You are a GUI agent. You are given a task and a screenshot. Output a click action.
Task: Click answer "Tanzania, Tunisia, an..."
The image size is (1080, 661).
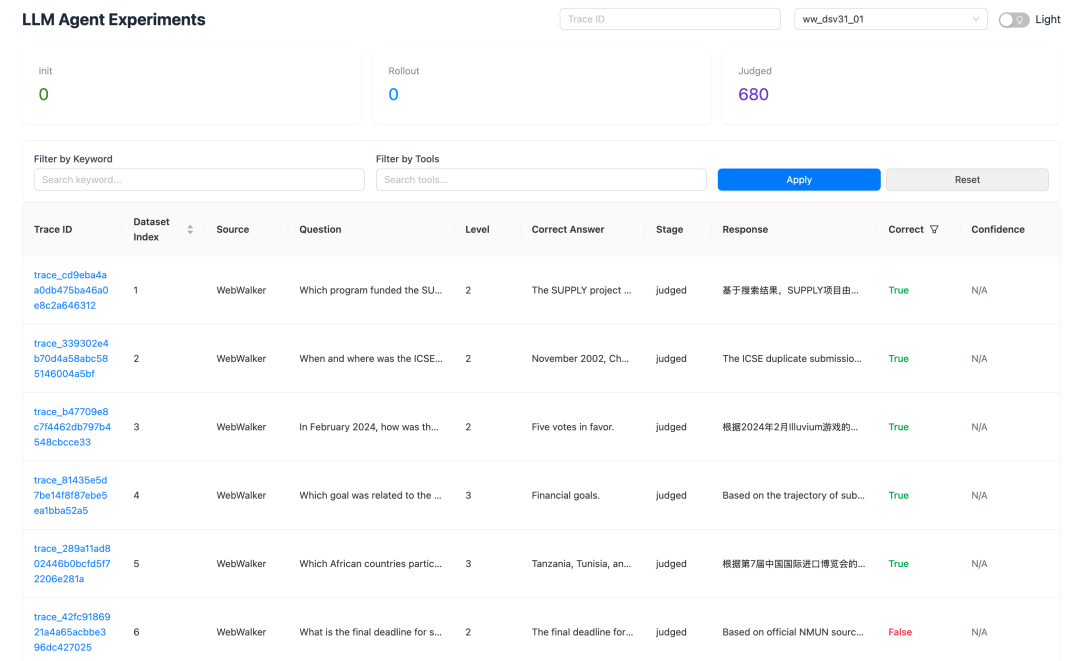[581, 563]
